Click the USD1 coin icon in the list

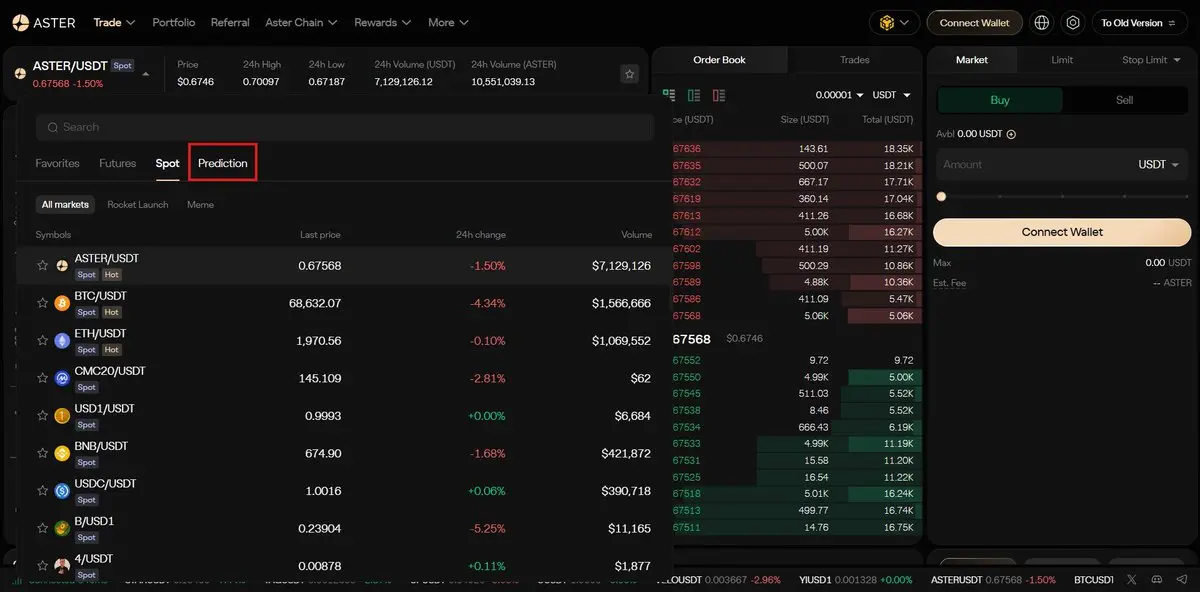point(62,416)
